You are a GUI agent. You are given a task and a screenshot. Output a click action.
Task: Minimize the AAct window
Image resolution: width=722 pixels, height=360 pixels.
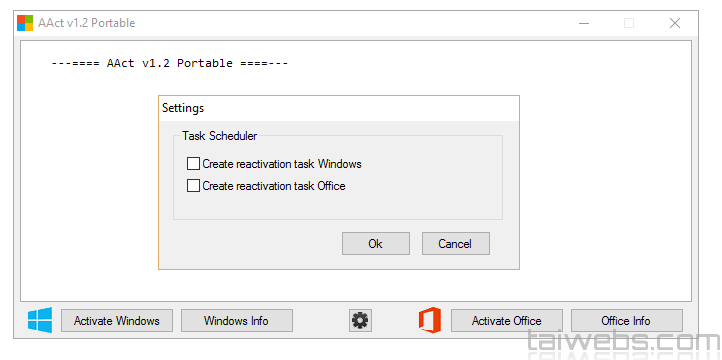584,23
